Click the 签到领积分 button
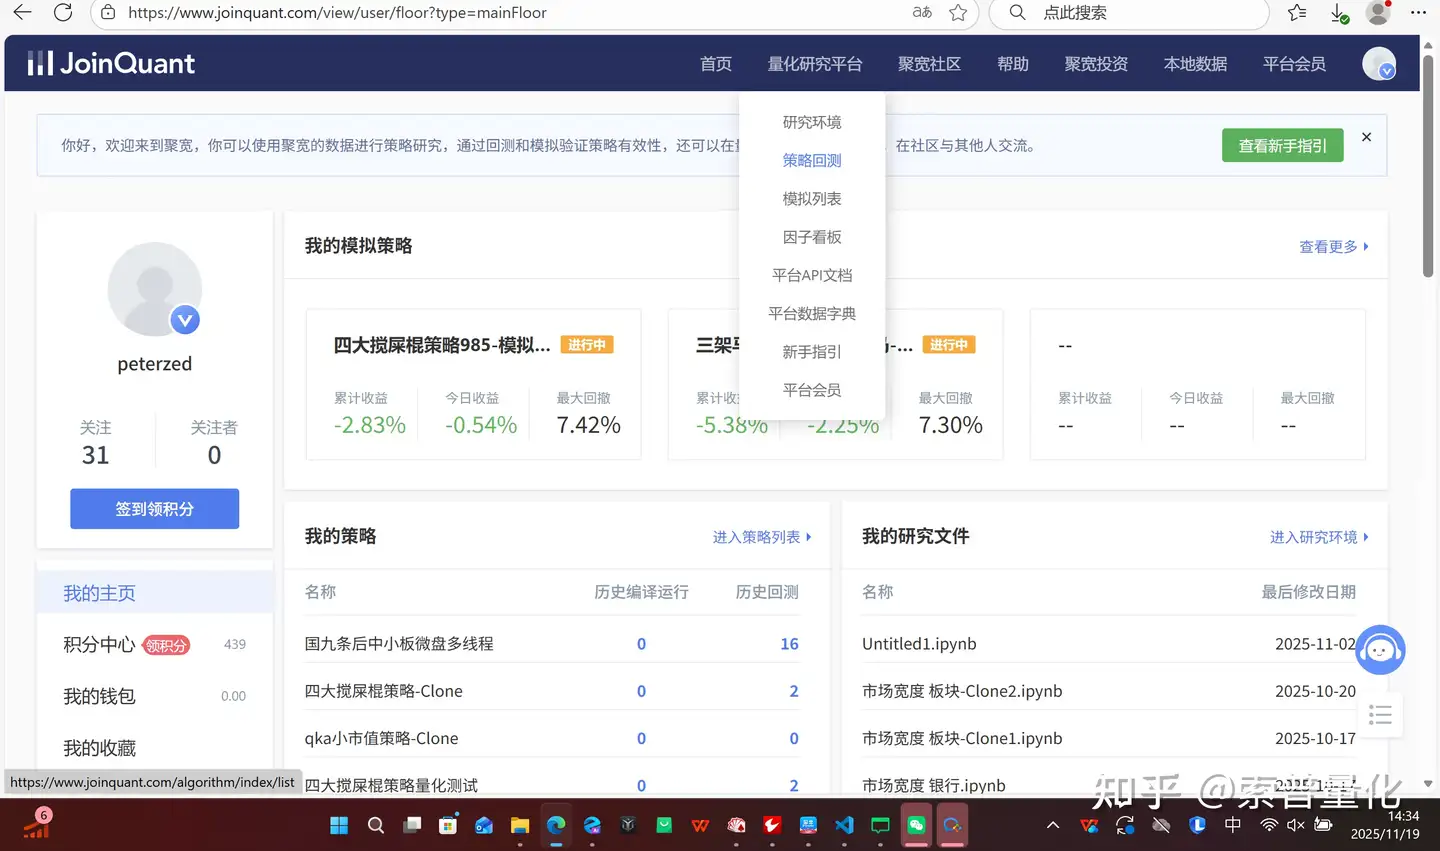The image size is (1440, 851). point(154,509)
